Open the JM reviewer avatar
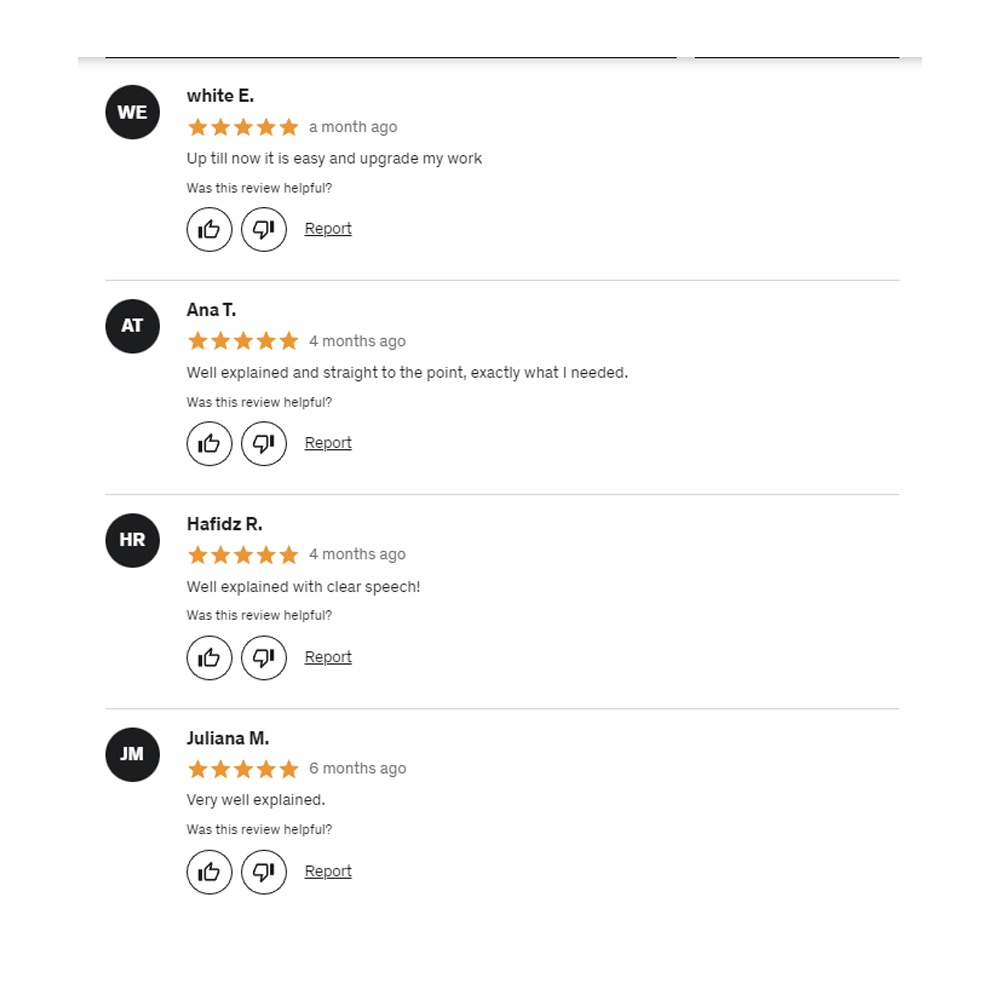 (132, 754)
